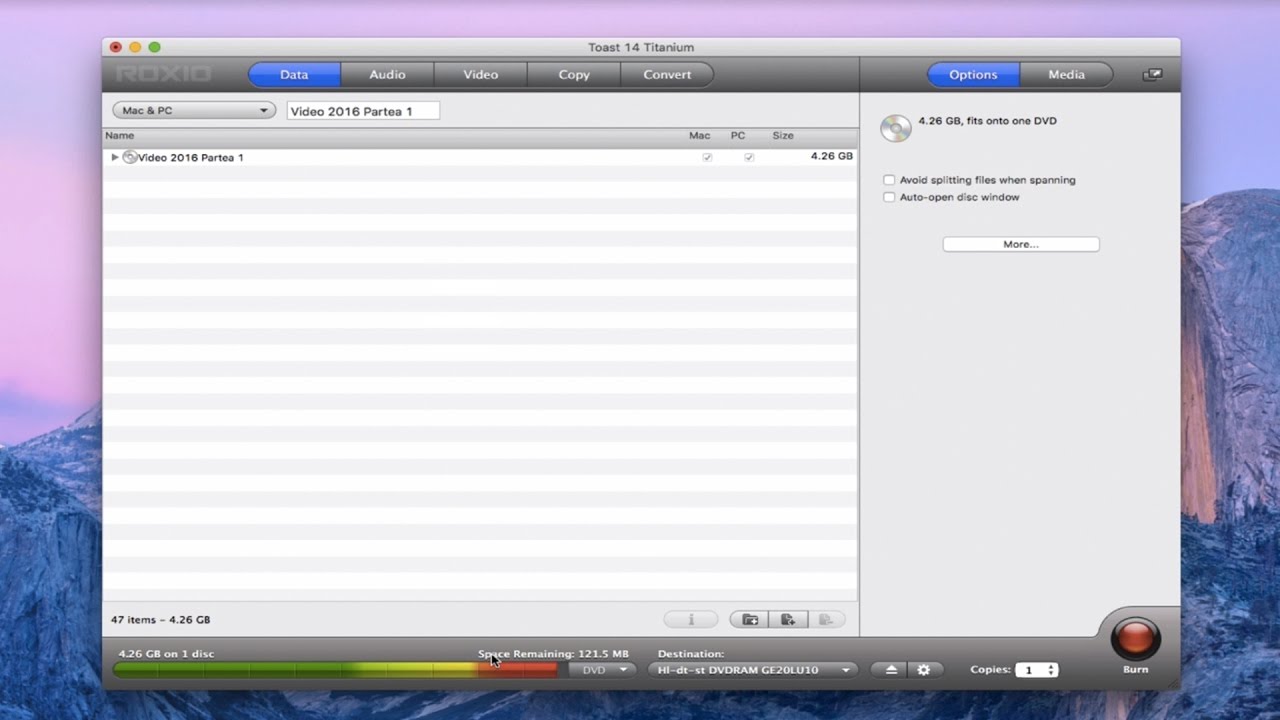This screenshot has width=1280, height=720.
Task: Toggle the Mac checkbox for Video 2016 Partea 1
Action: [x=707, y=157]
